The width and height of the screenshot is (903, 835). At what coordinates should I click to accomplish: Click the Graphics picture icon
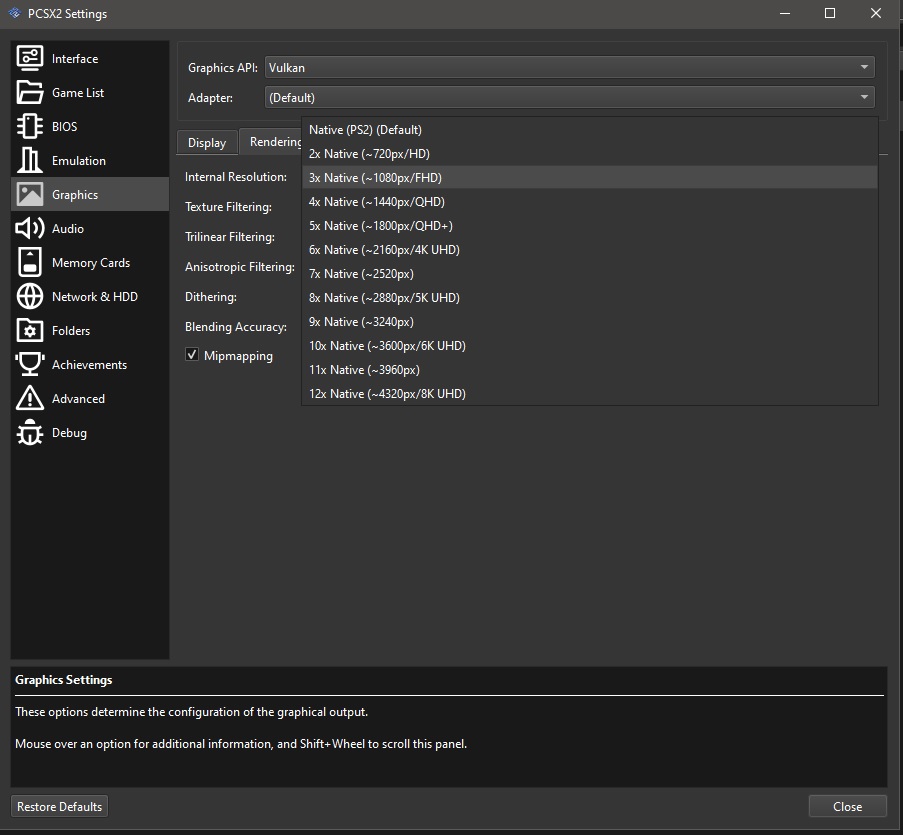[x=29, y=194]
